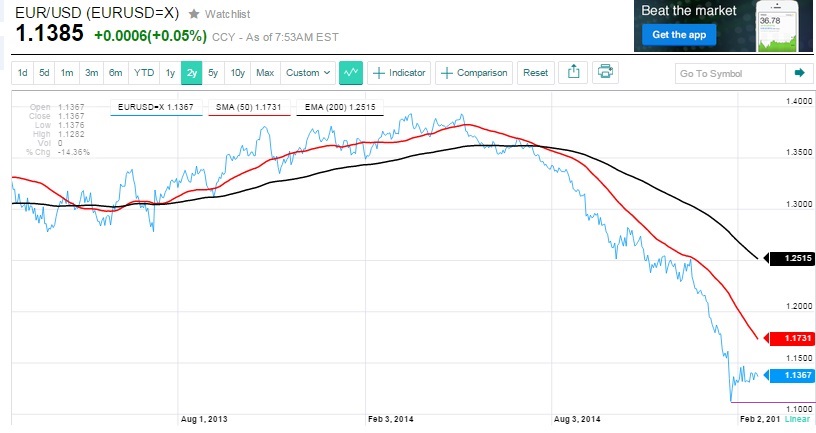This screenshot has width=816, height=433.
Task: Toggle the line chart type button
Action: click(350, 73)
